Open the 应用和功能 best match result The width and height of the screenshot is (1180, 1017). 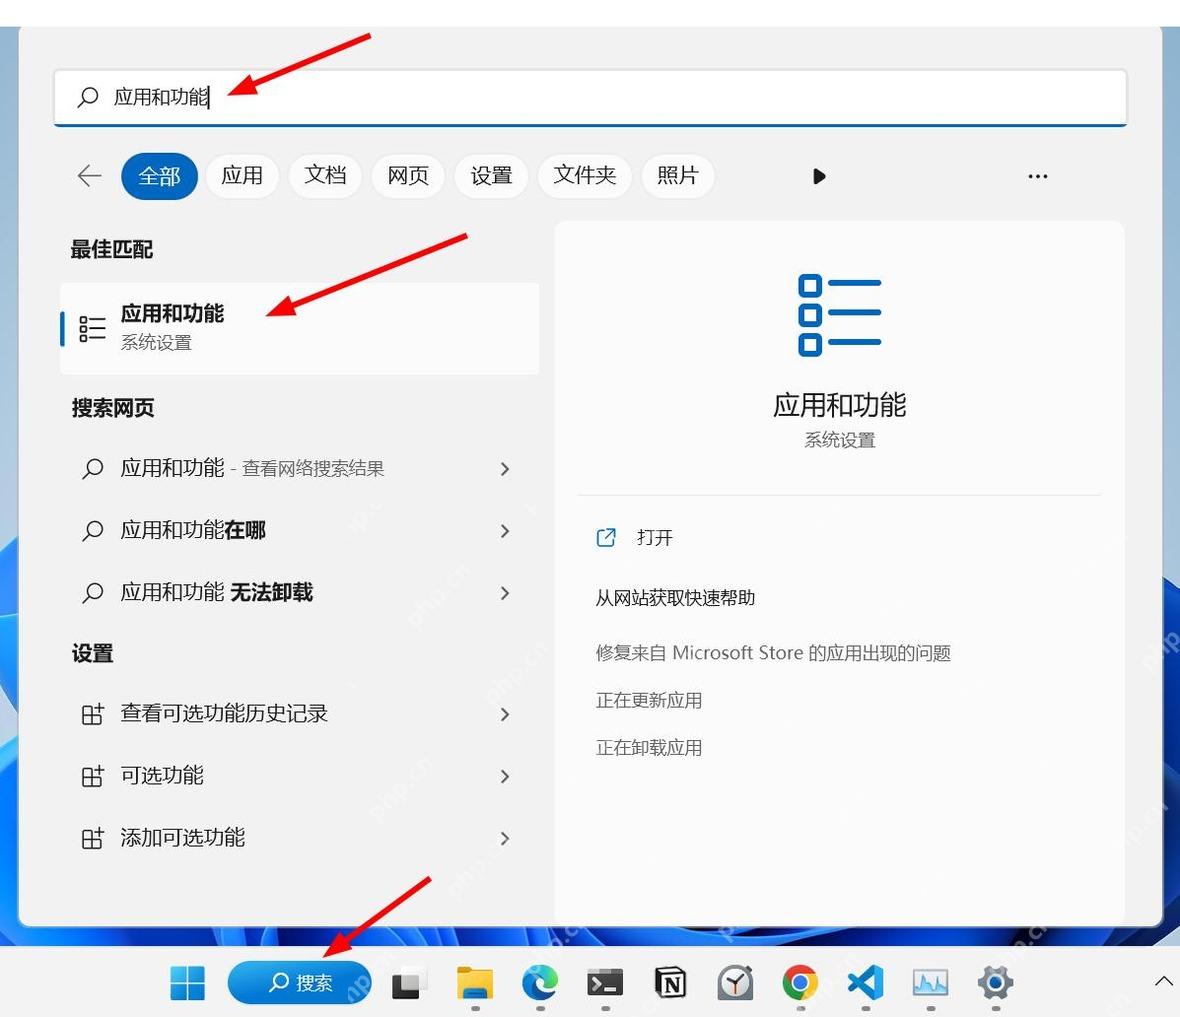[x=300, y=328]
